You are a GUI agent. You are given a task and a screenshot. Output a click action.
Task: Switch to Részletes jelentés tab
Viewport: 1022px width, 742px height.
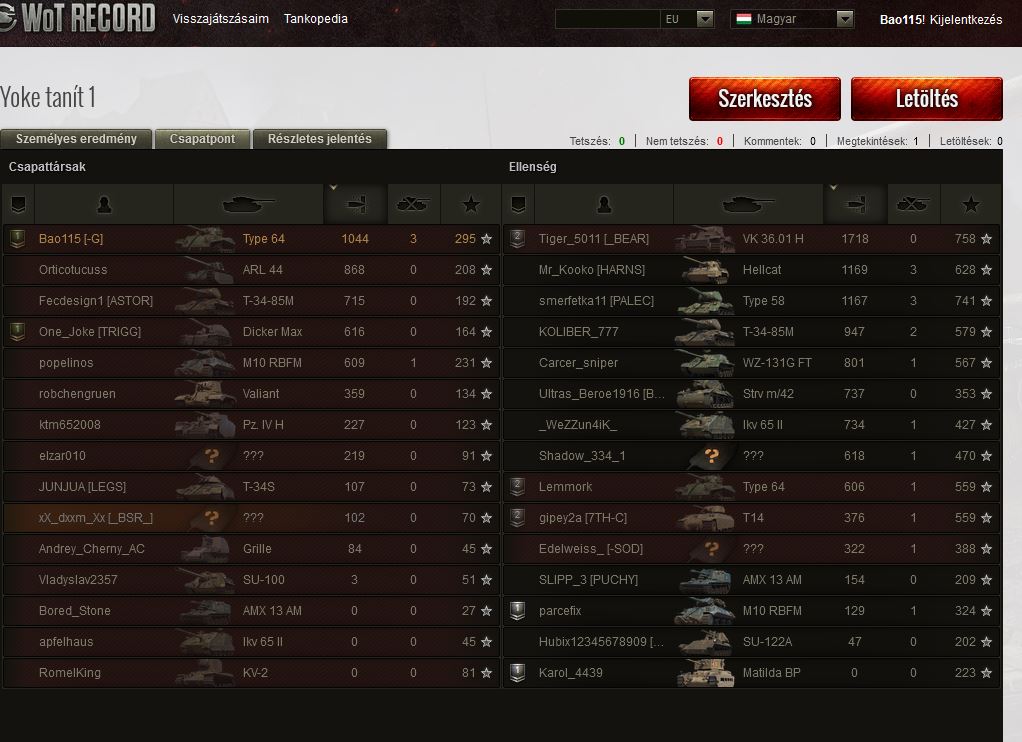[319, 139]
